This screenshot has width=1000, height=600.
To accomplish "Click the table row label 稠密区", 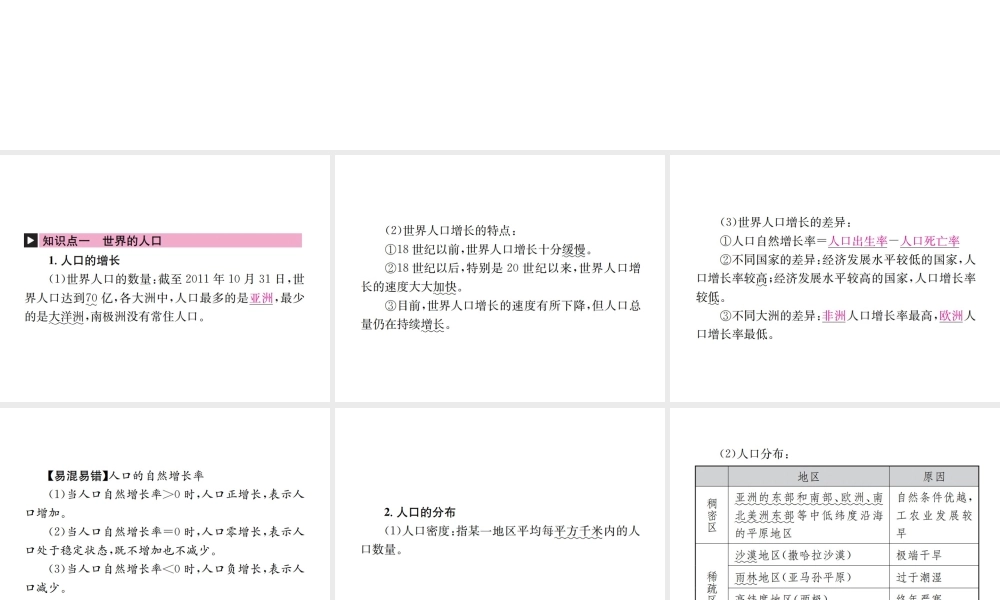I will pos(712,515).
